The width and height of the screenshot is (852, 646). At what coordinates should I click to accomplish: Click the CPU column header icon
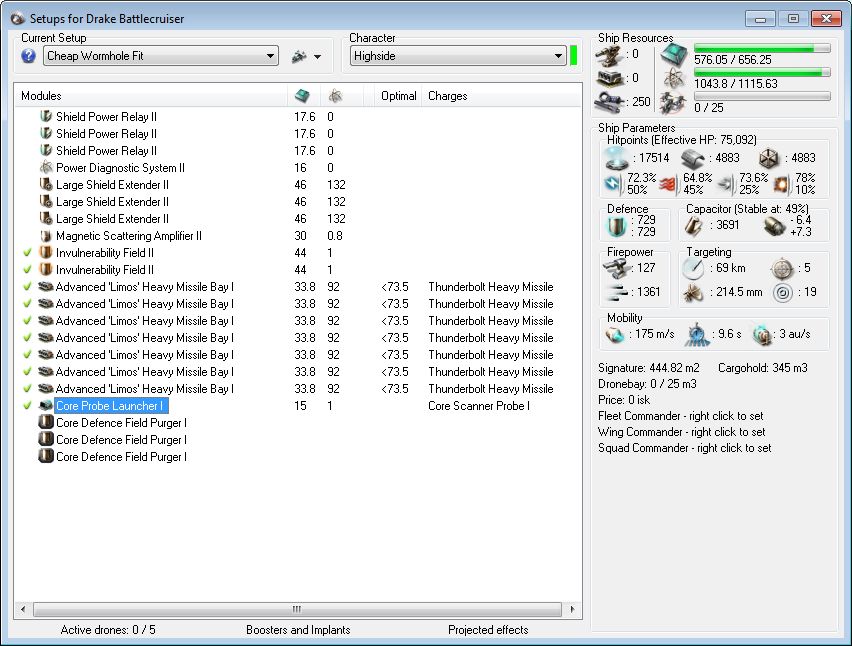pyautogui.click(x=303, y=96)
